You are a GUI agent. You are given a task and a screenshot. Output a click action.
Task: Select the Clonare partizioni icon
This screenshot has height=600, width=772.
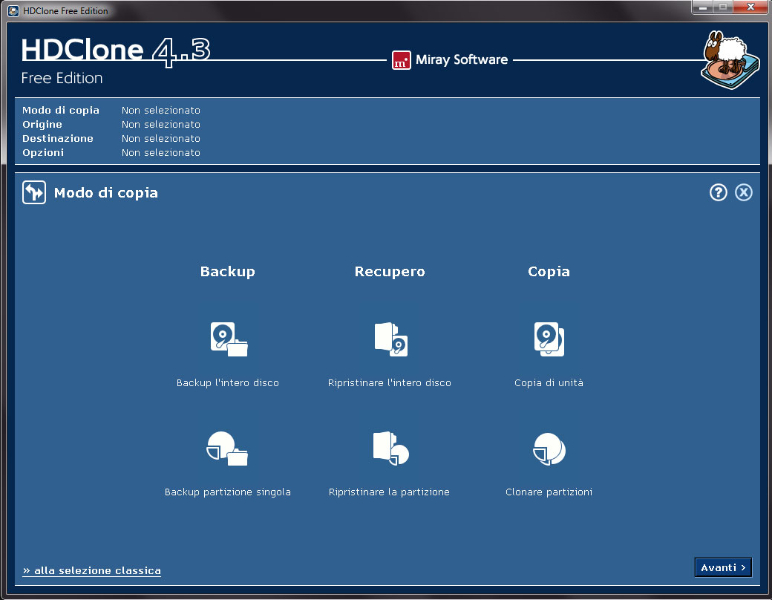(x=549, y=449)
